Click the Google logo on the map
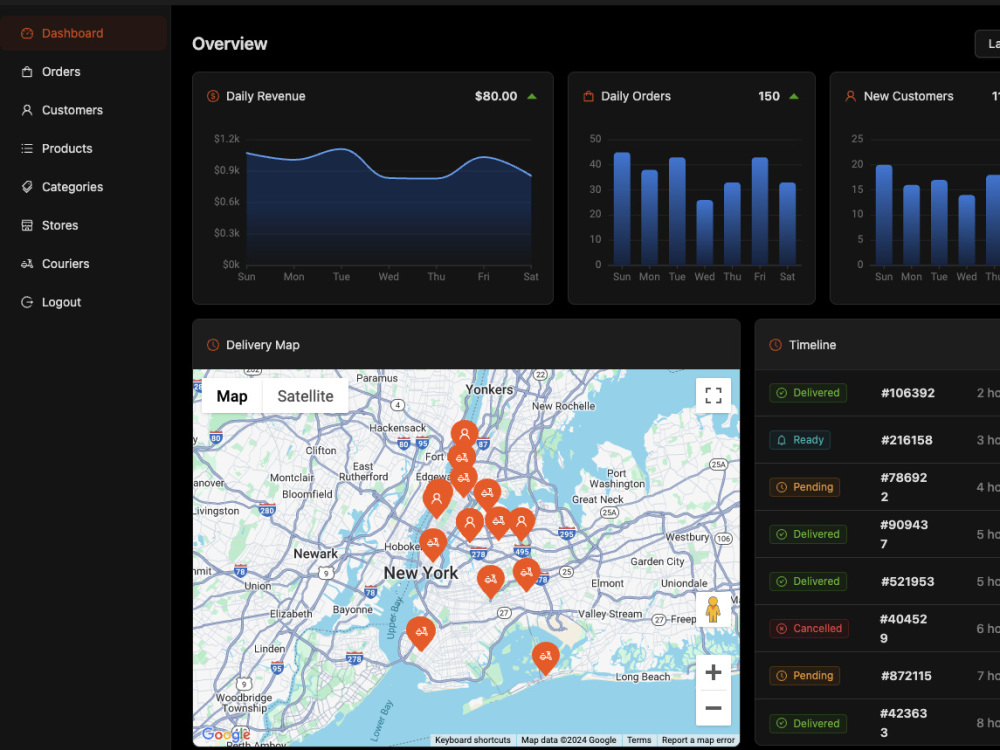Image resolution: width=1000 pixels, height=750 pixels. 226,735
